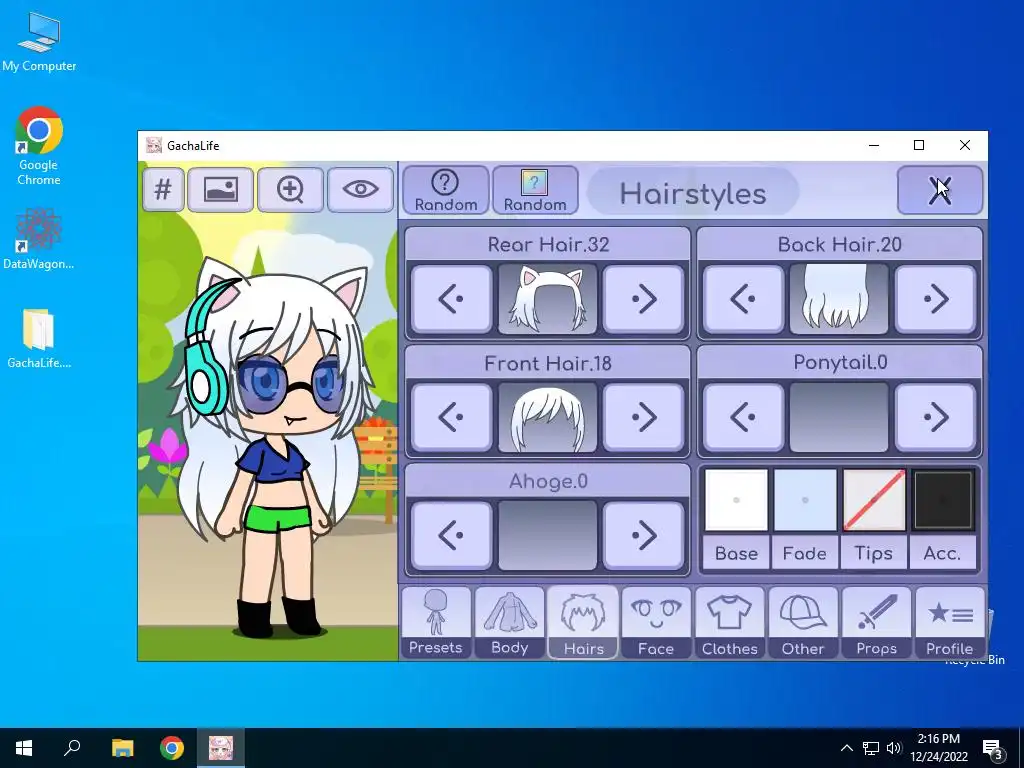Open the Face tab
This screenshot has height=768, width=1024.
(x=656, y=622)
